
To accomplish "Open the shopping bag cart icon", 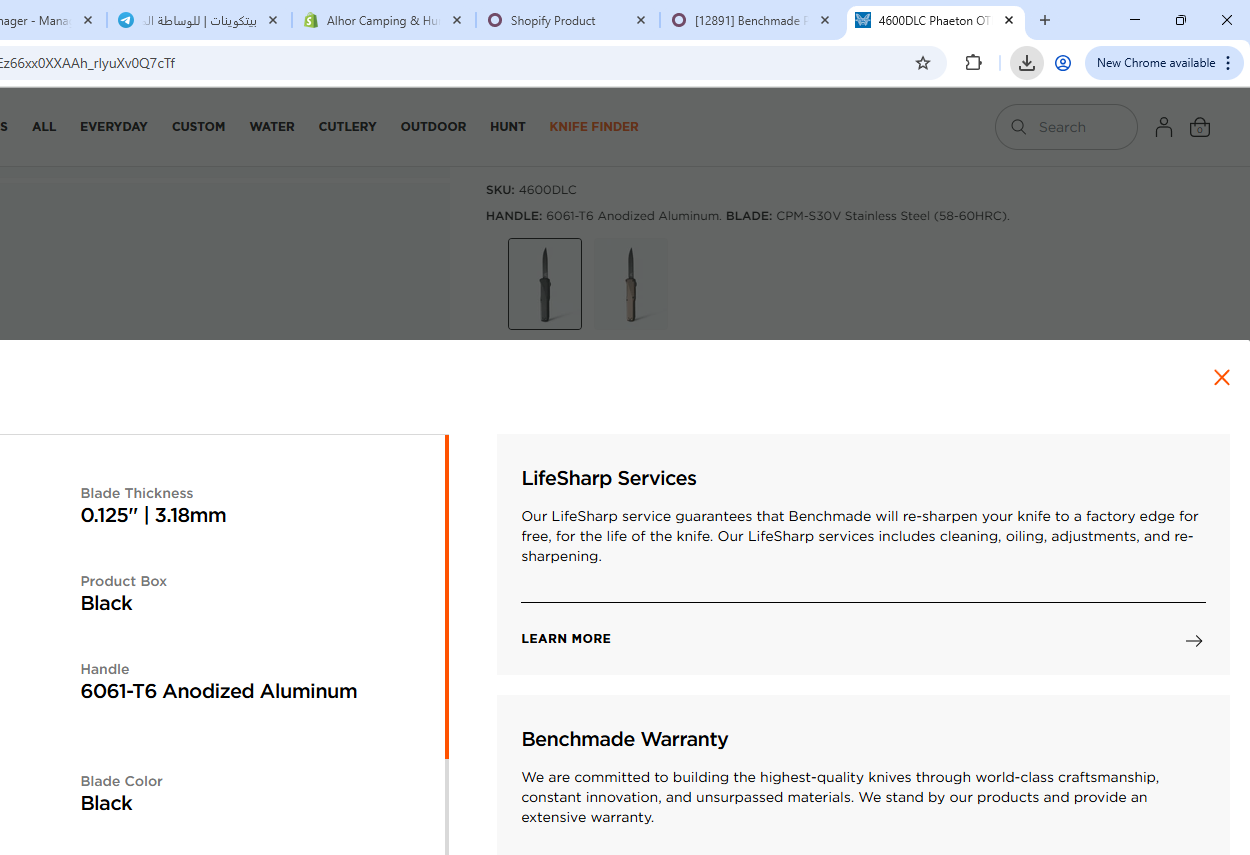I will (x=1200, y=127).
